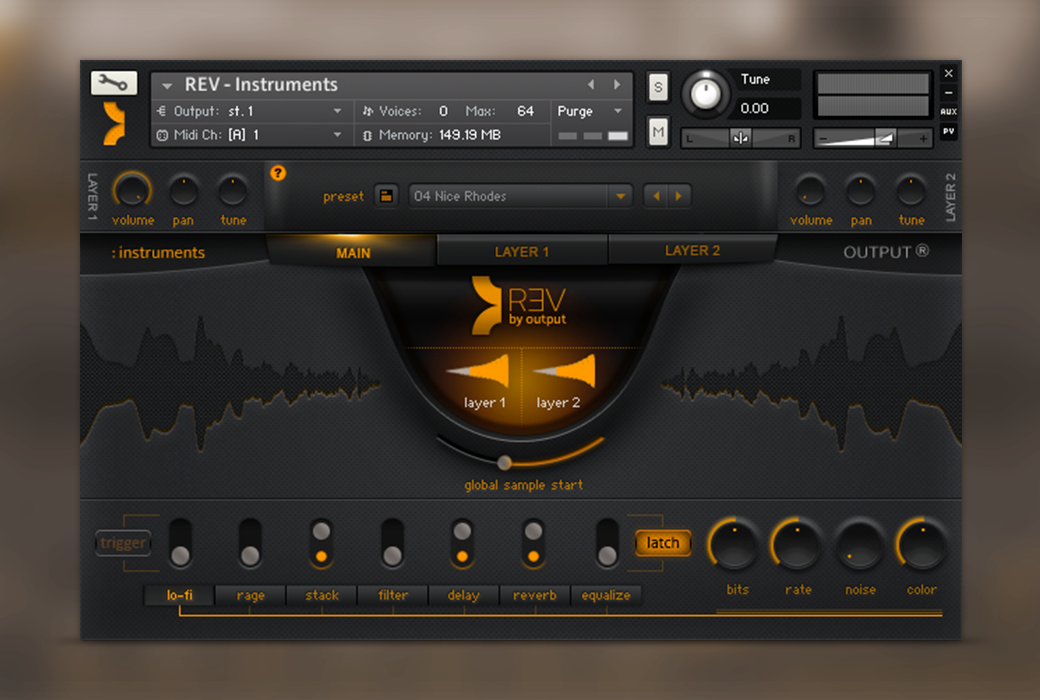This screenshot has width=1040, height=700.
Task: Click the bits knob
Action: 734,545
